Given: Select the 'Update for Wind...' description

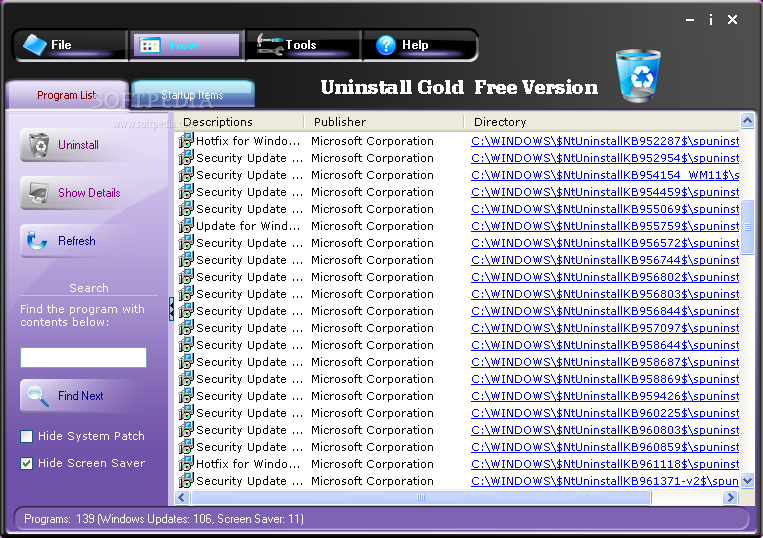Looking at the screenshot, I should [248, 226].
